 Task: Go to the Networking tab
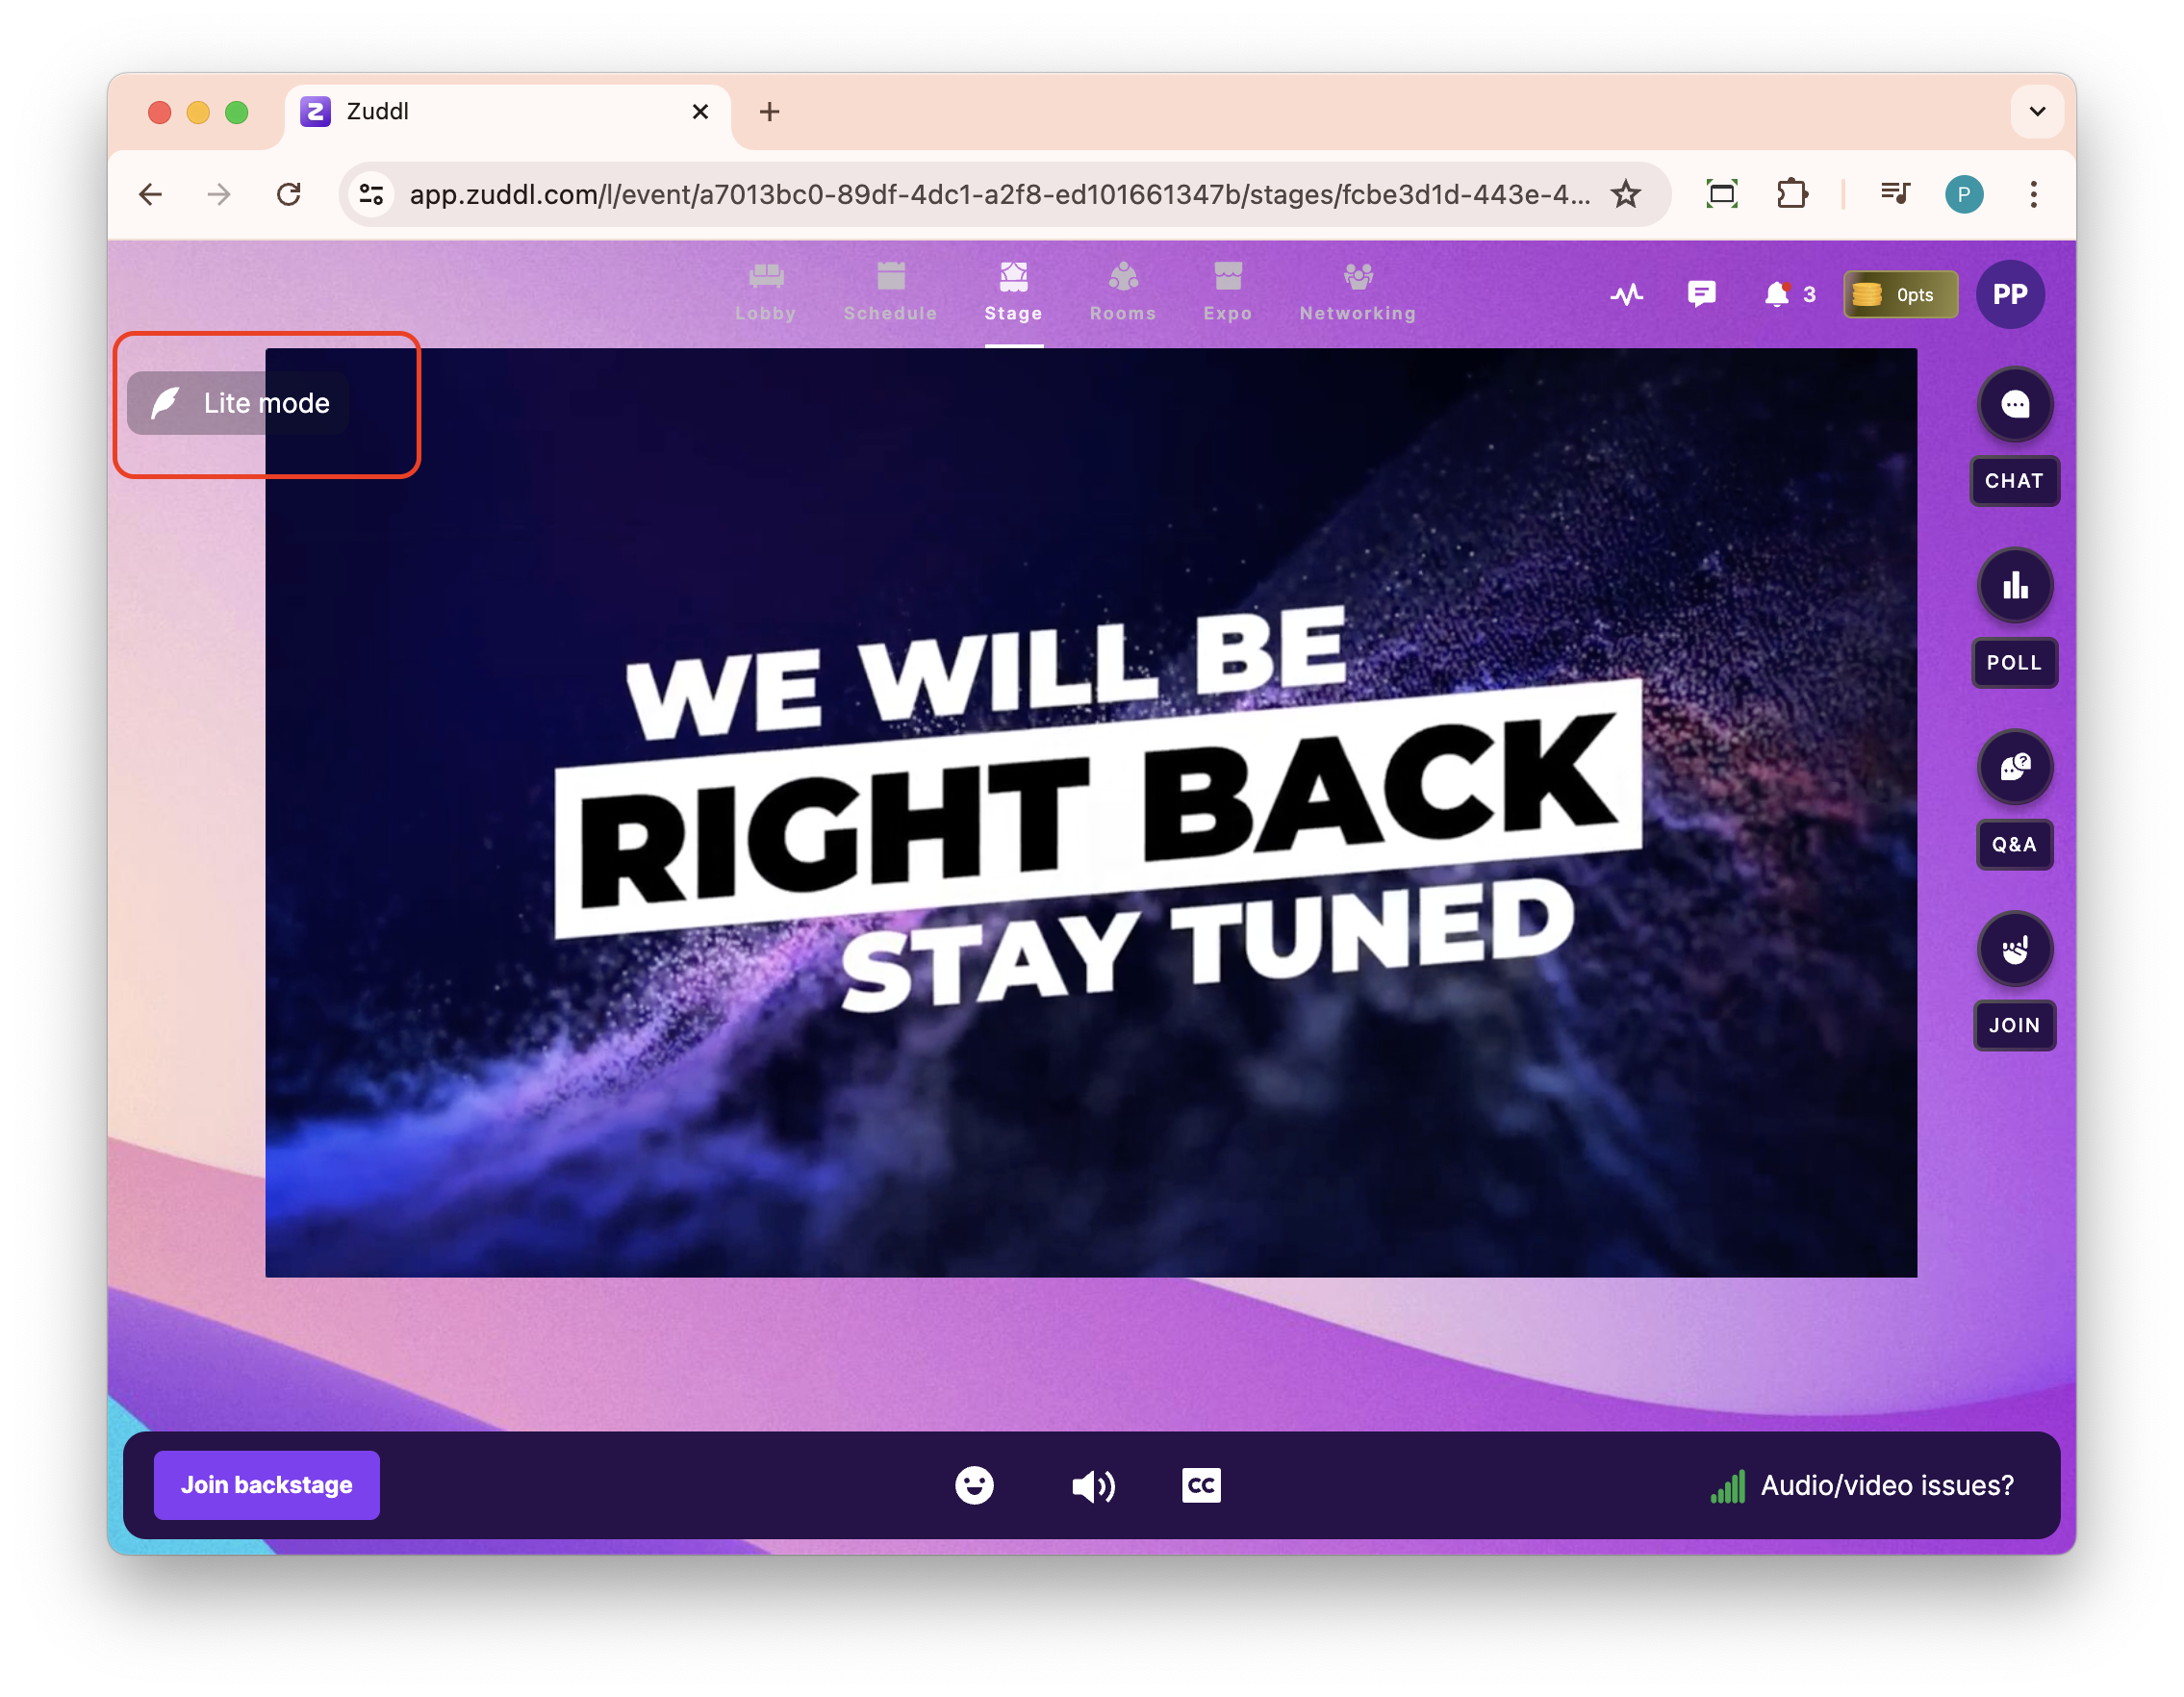[1357, 292]
